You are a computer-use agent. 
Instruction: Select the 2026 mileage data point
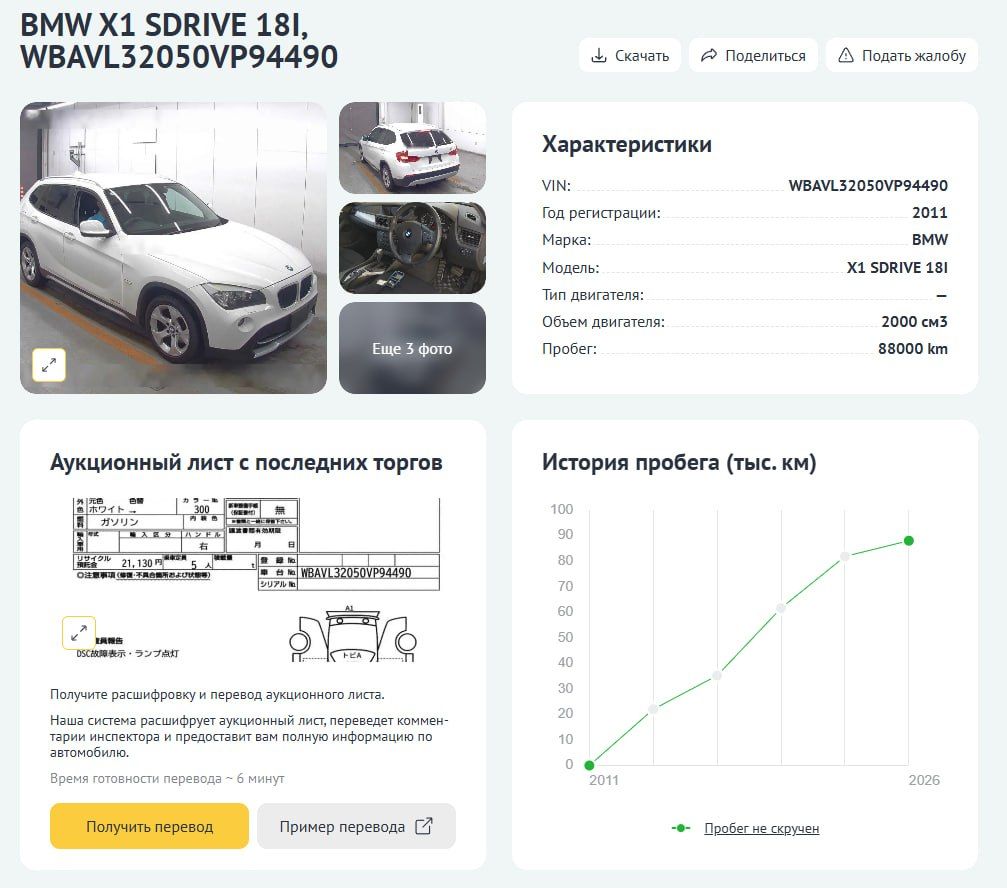point(908,541)
